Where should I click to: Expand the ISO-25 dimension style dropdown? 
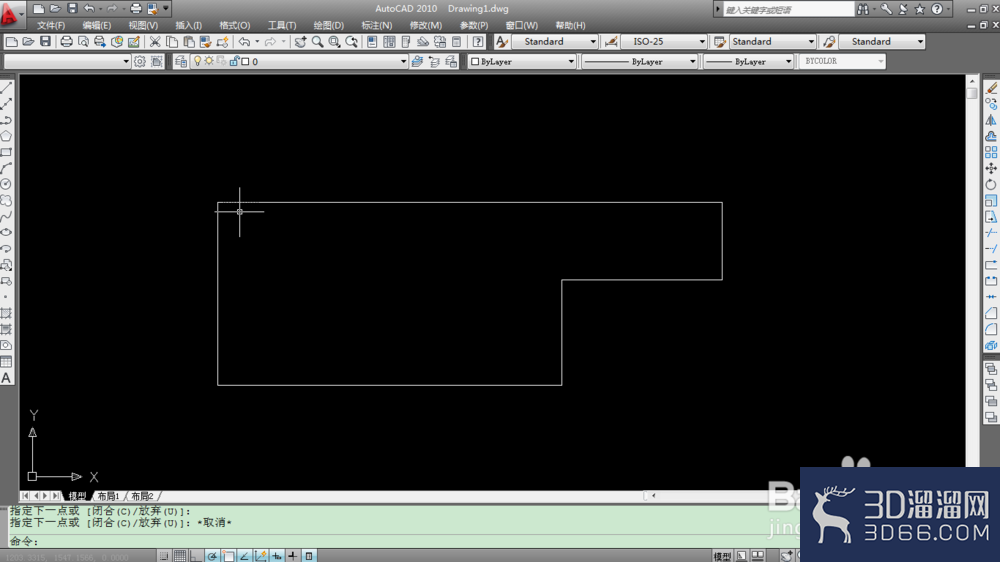point(702,41)
